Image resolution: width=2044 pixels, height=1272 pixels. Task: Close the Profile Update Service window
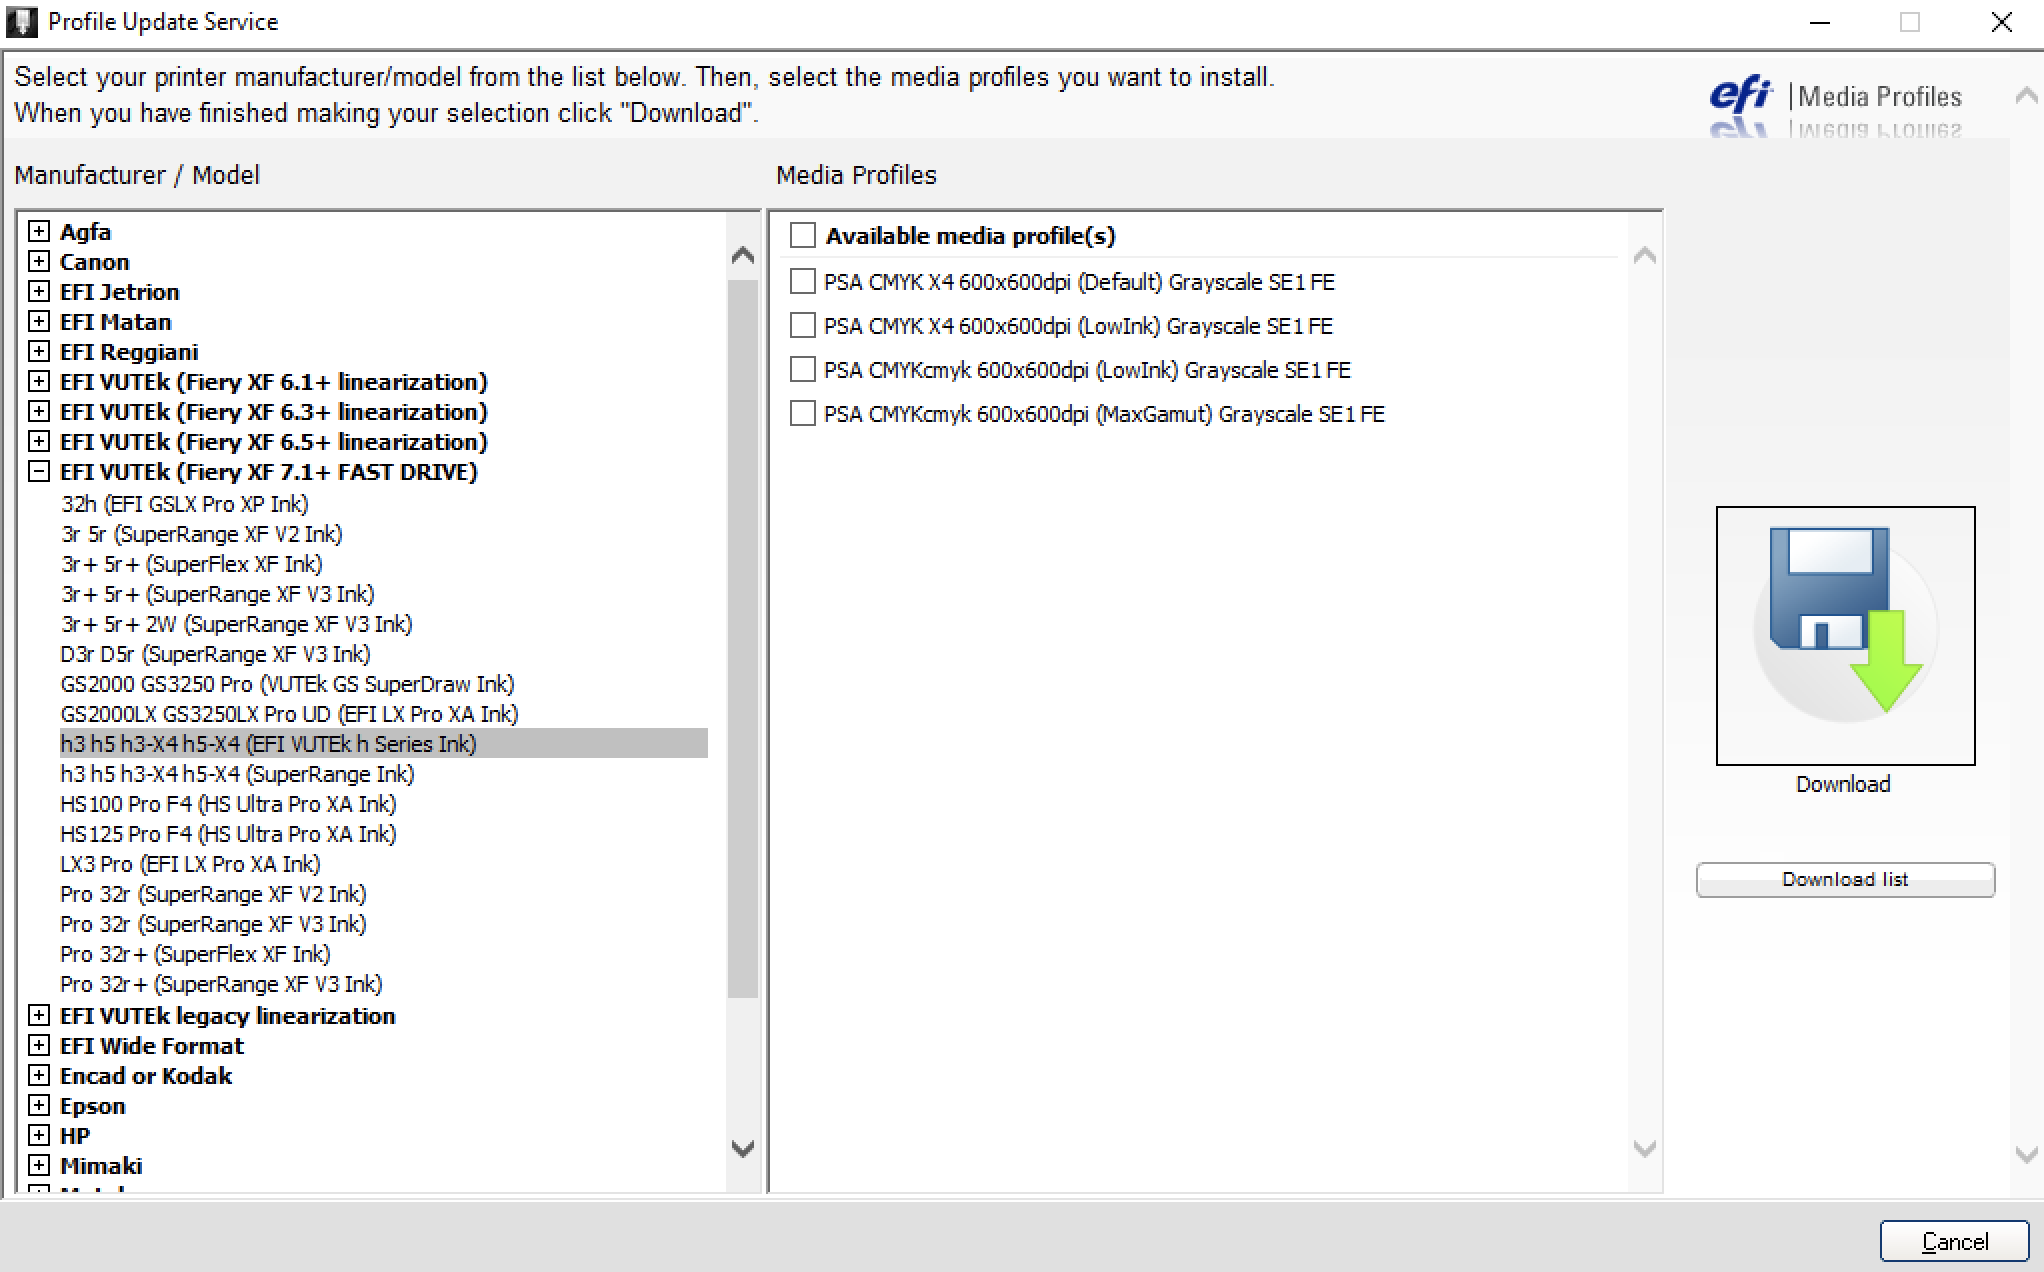(x=2002, y=22)
